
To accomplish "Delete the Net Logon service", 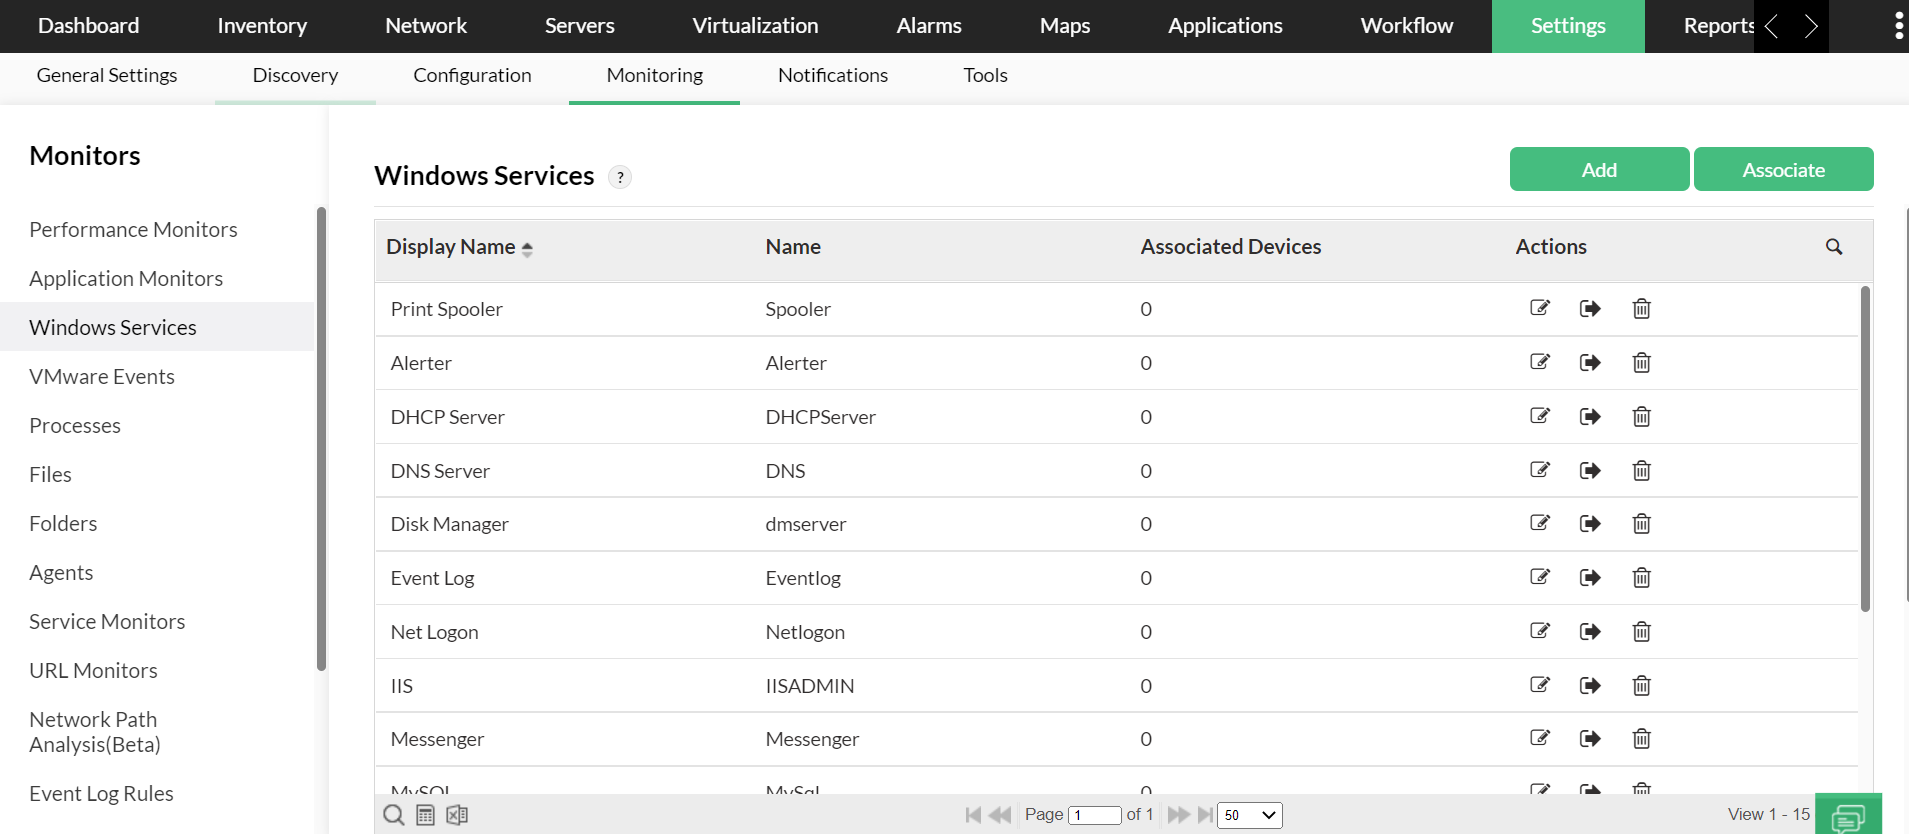I will point(1641,631).
